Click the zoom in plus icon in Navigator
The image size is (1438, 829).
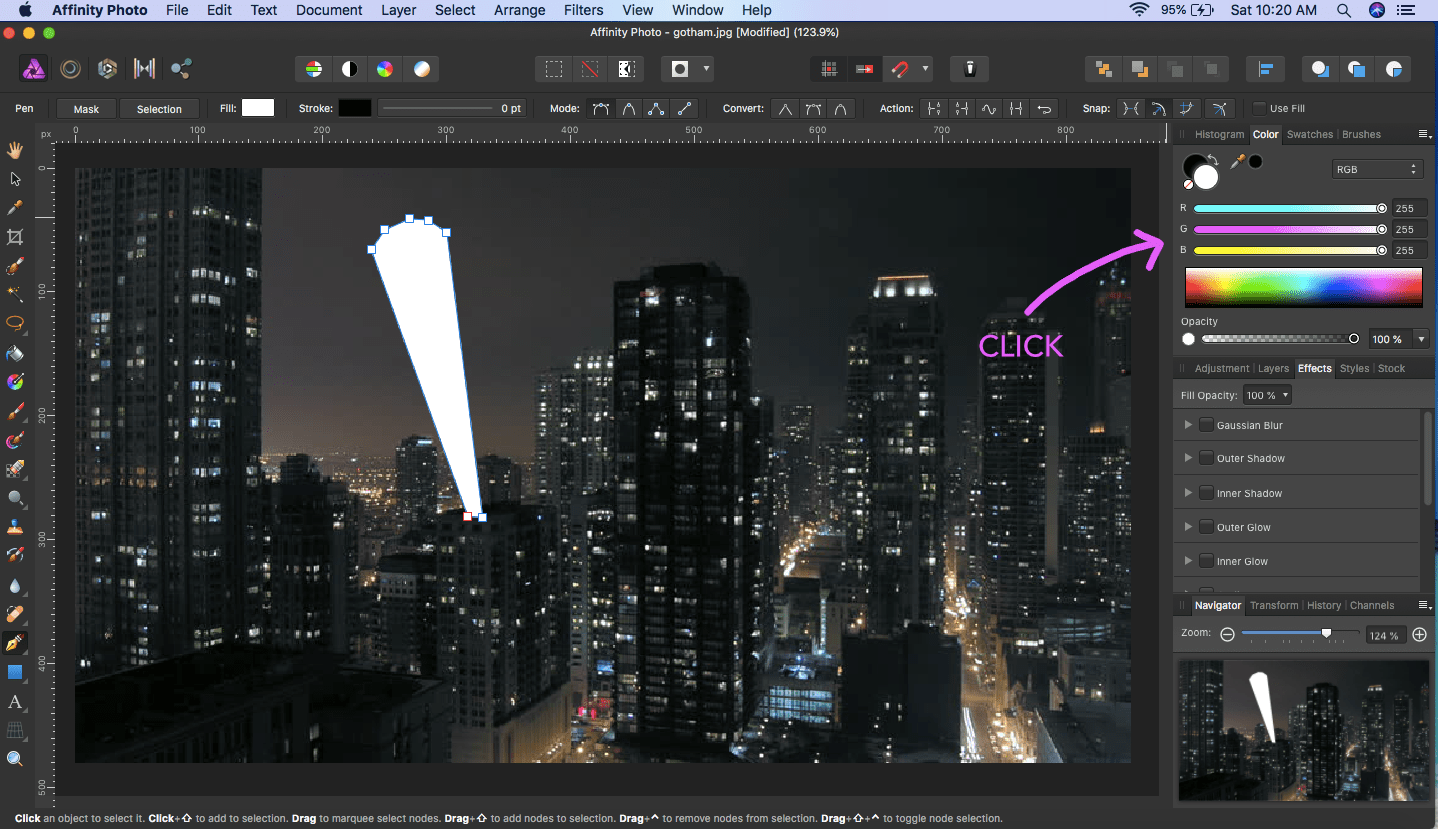[x=1419, y=635]
